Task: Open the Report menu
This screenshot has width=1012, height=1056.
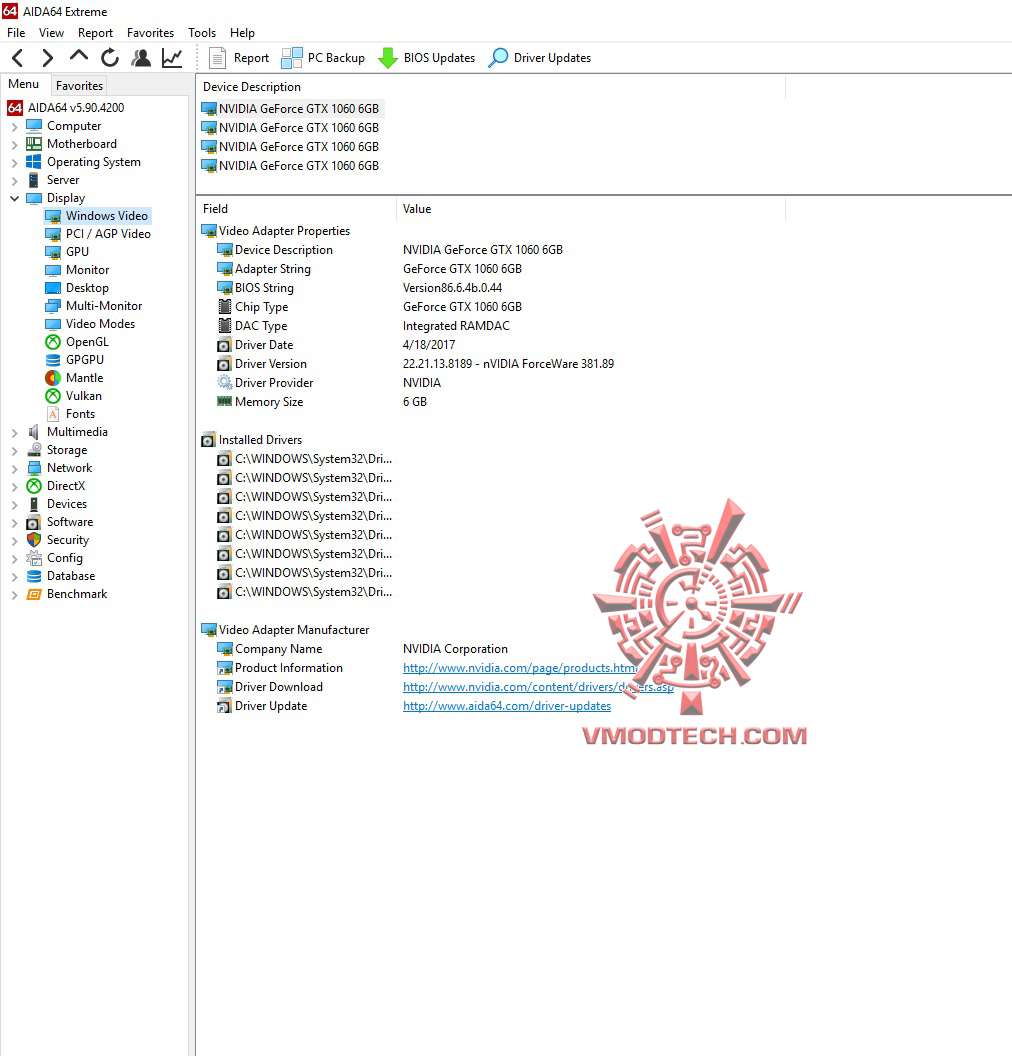Action: 95,33
